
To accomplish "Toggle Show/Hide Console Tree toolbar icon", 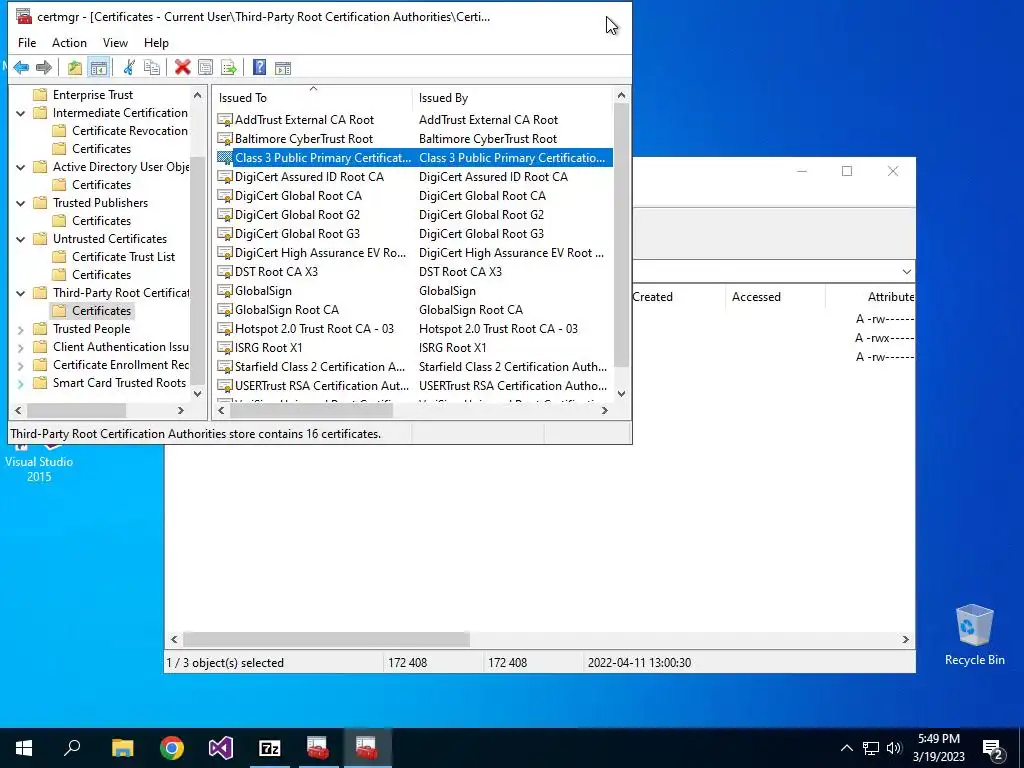I will coord(99,67).
